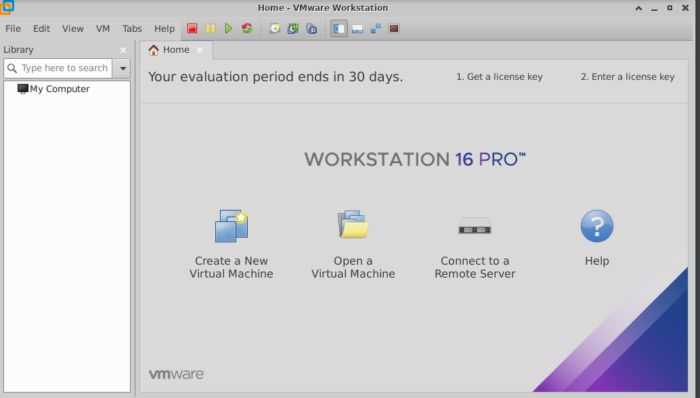700x398 pixels.
Task: Toggle the Show Library sidebar button
Action: pos(339,29)
